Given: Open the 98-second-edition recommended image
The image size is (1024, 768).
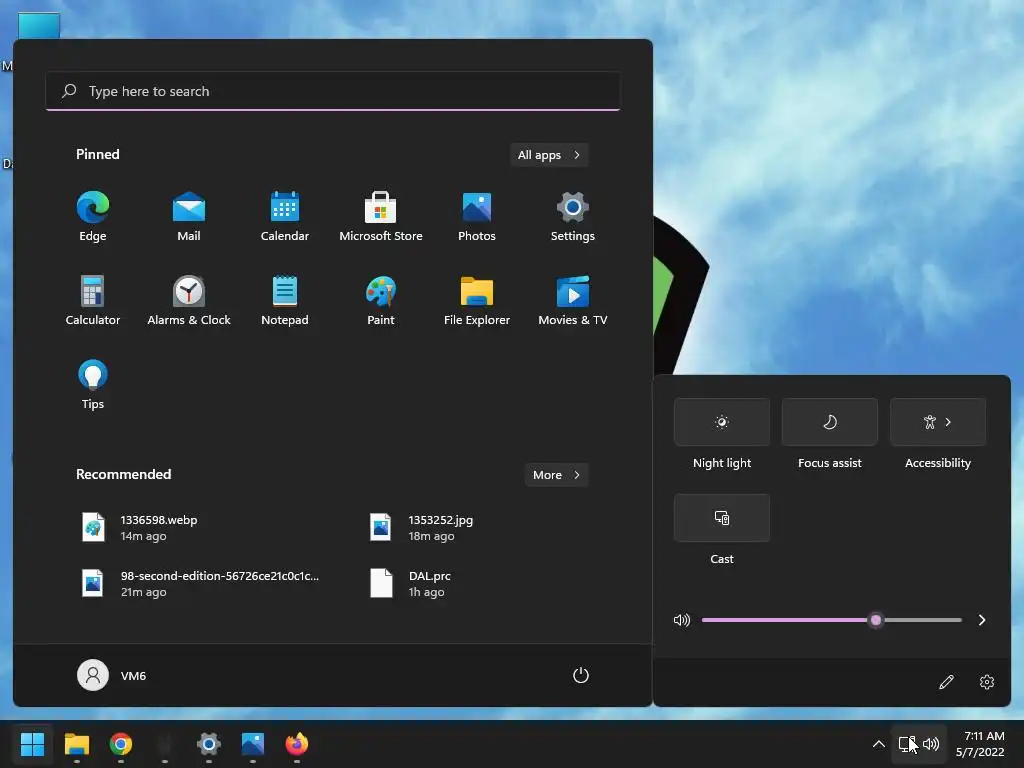Looking at the screenshot, I should click(199, 584).
